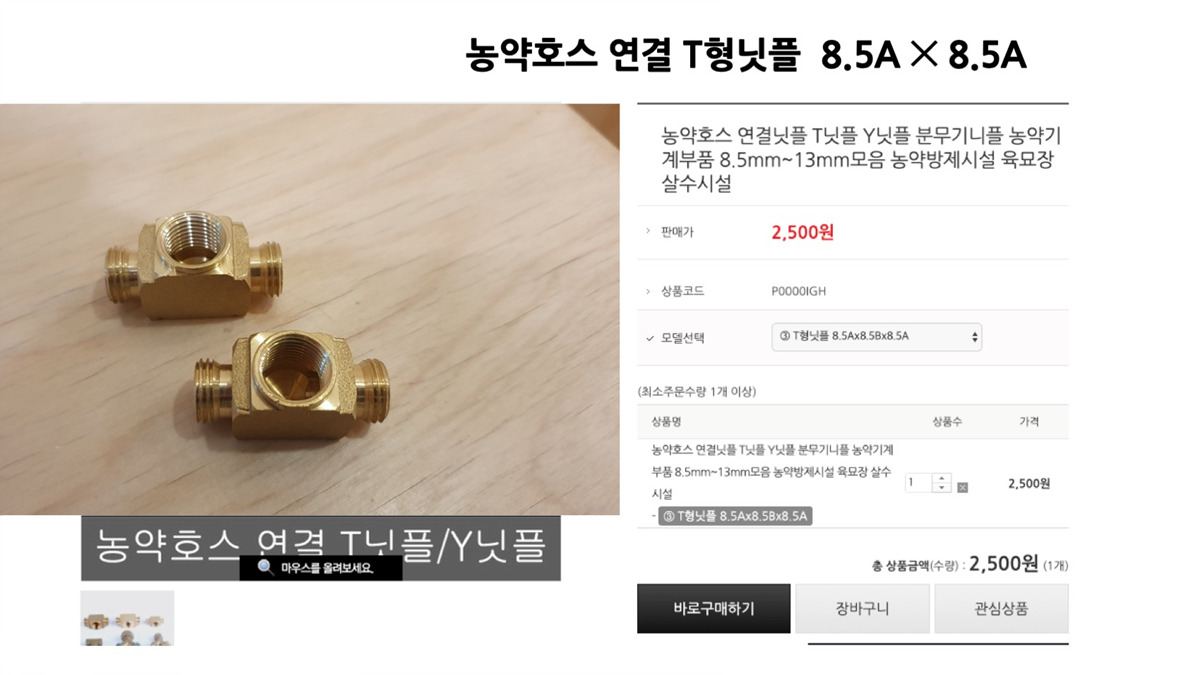Click the red 2,500원 sale price
The width and height of the screenshot is (1200, 675).
(802, 232)
